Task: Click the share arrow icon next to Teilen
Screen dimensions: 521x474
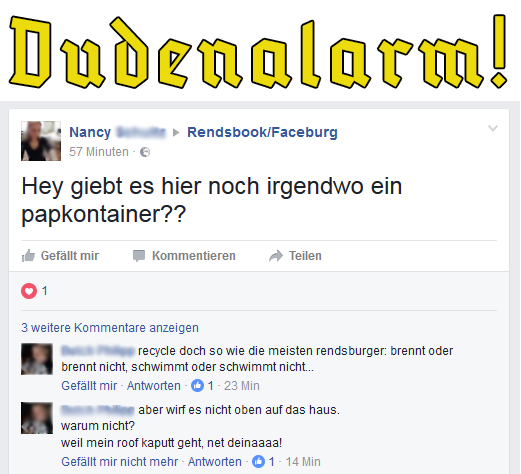Action: point(276,256)
